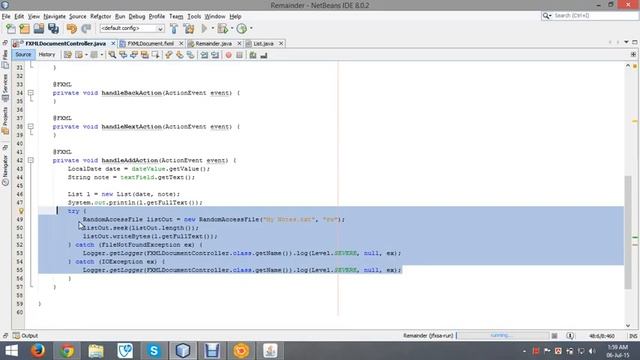Click the Run Project play icon
This screenshot has width=640, height=360.
click(204, 29)
